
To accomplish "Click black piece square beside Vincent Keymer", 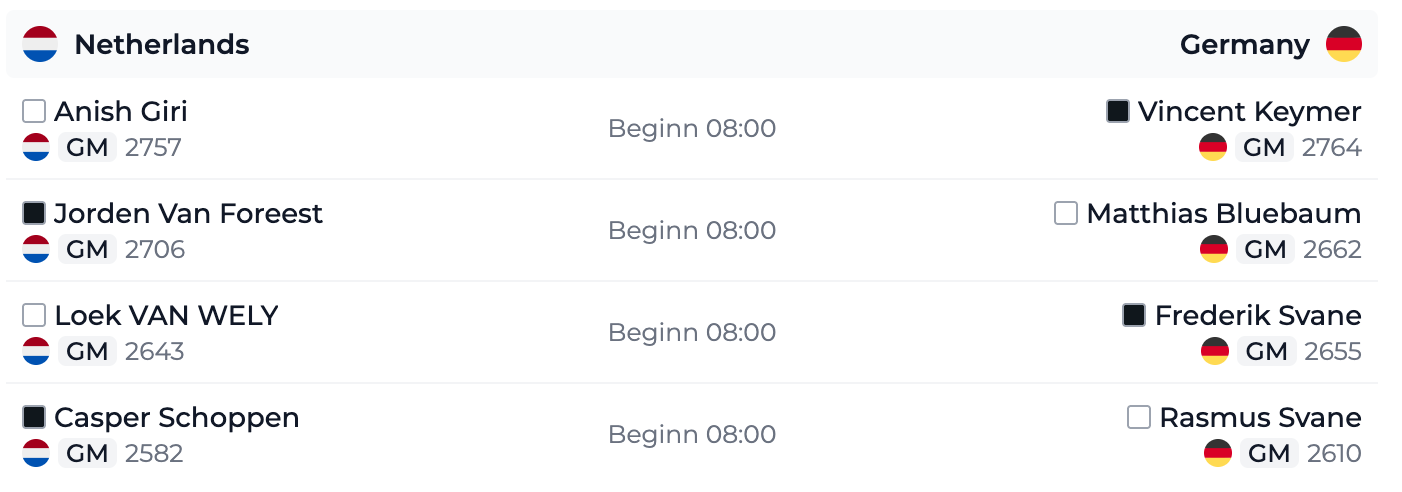I will pyautogui.click(x=1118, y=111).
